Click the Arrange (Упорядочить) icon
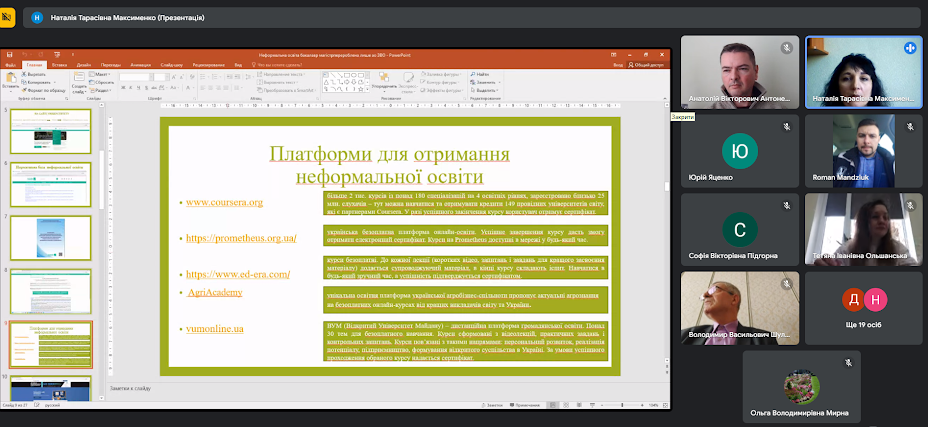Image resolution: width=928 pixels, height=427 pixels. click(x=384, y=77)
